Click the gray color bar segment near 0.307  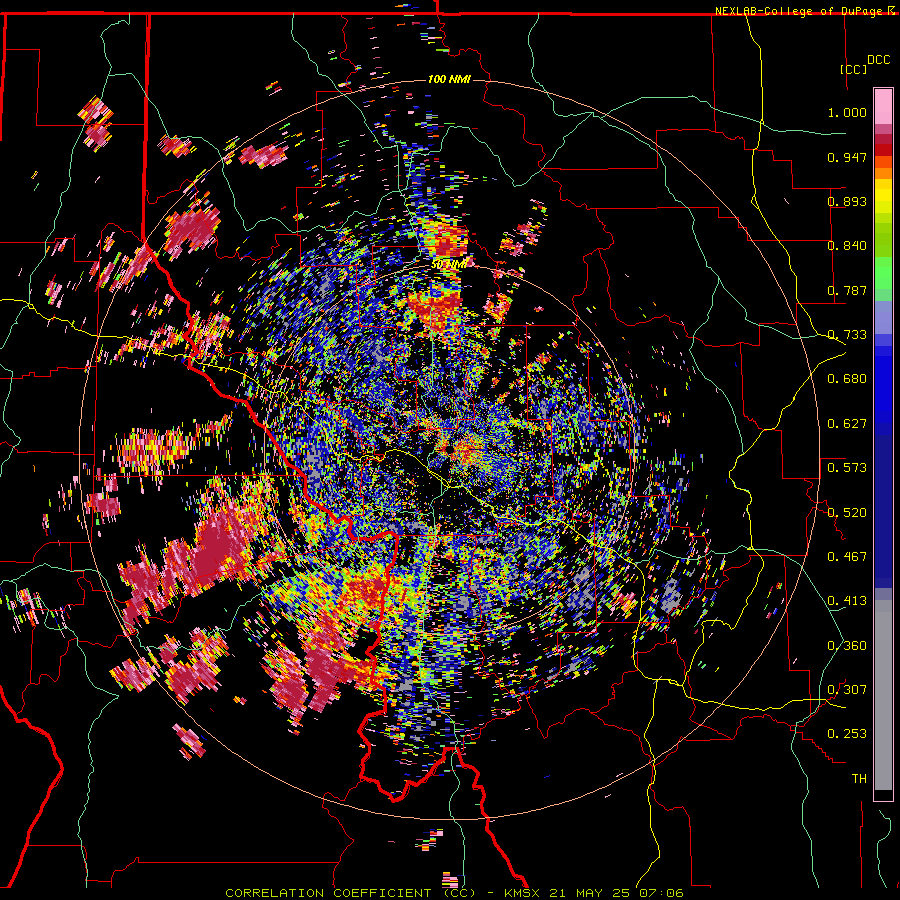pos(883,695)
